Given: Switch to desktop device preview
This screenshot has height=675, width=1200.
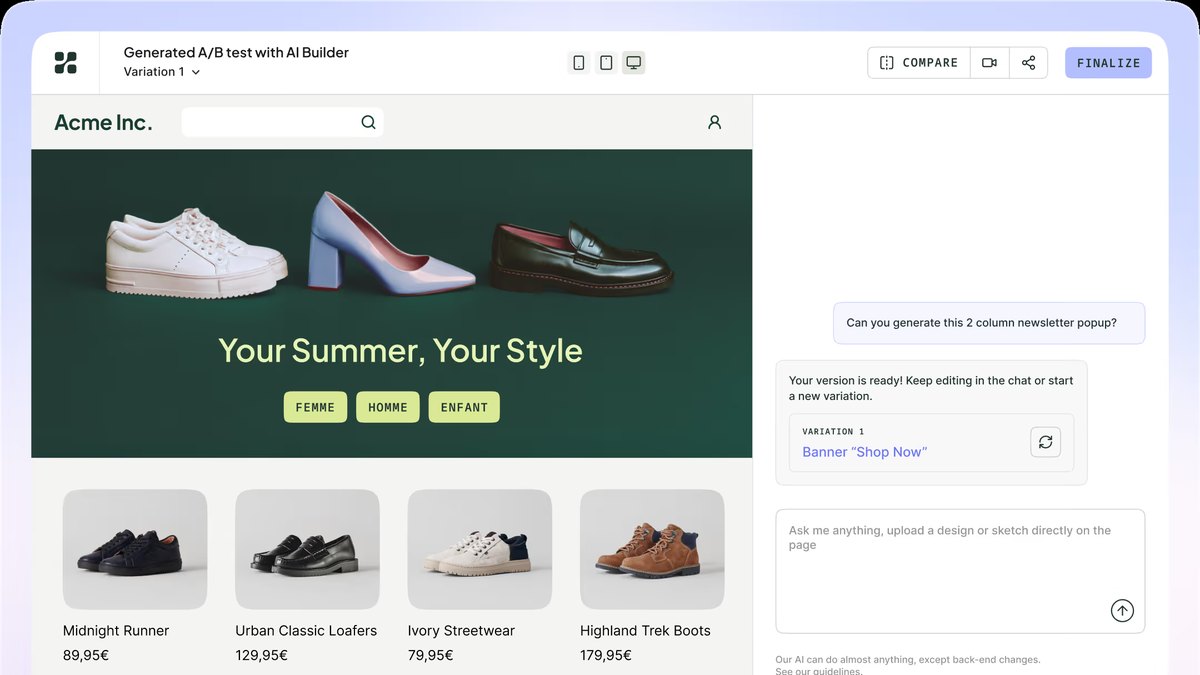Looking at the screenshot, I should click(633, 63).
